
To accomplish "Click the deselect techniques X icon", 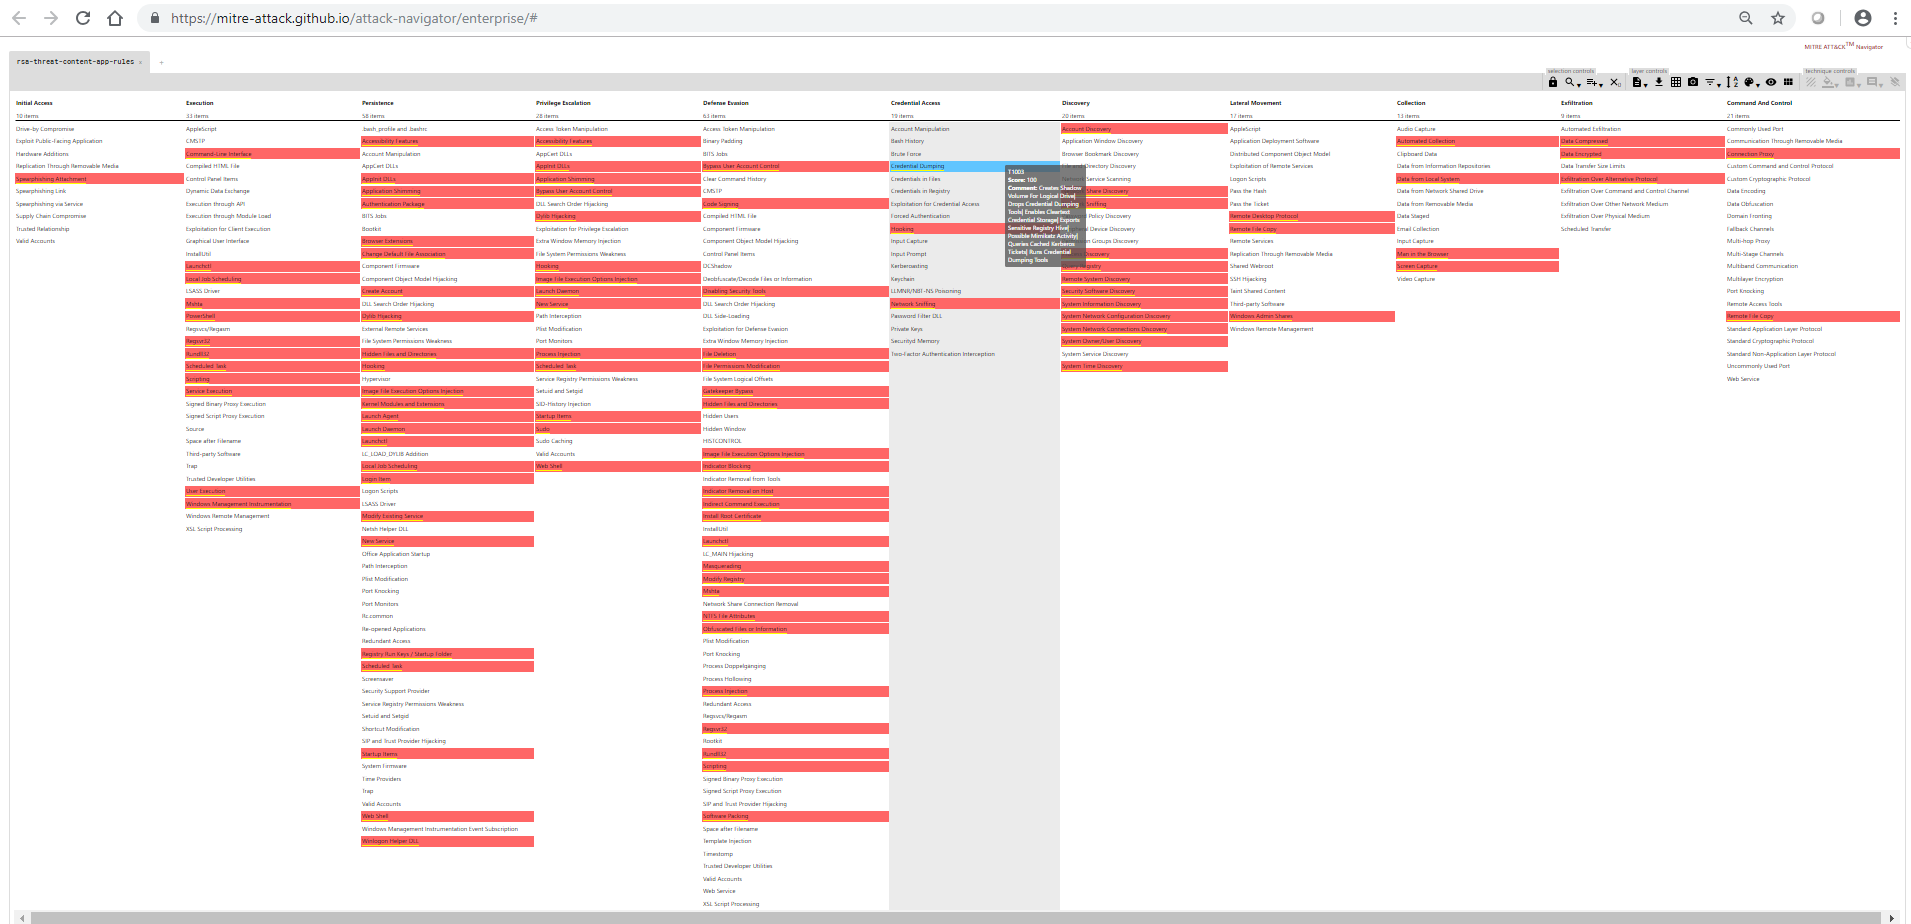I will (1615, 82).
